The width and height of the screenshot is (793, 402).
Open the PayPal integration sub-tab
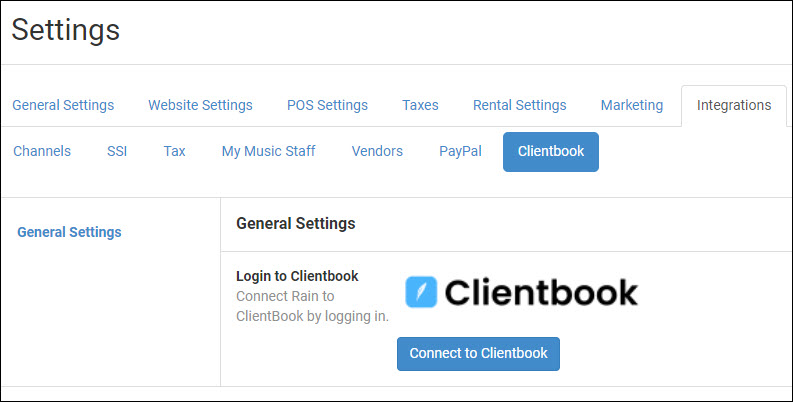click(x=460, y=151)
